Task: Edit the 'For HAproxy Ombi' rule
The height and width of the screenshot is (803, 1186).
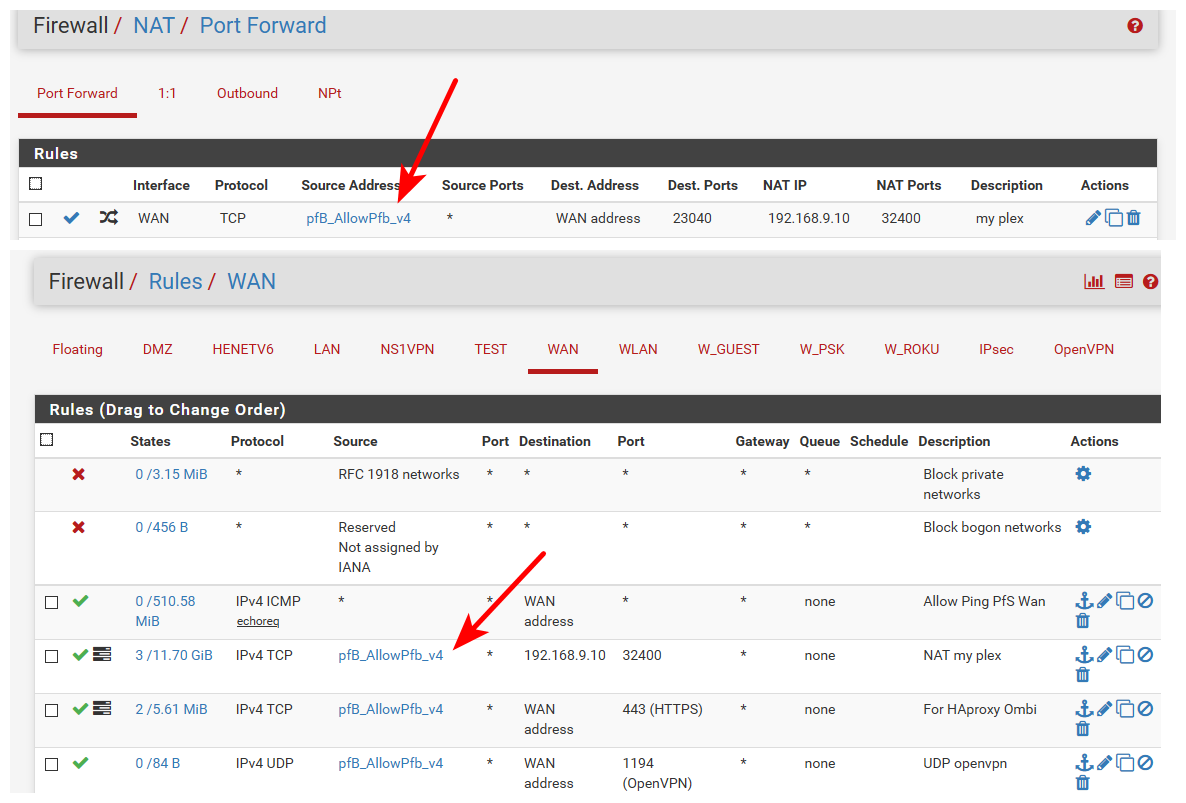Action: (x=1104, y=709)
